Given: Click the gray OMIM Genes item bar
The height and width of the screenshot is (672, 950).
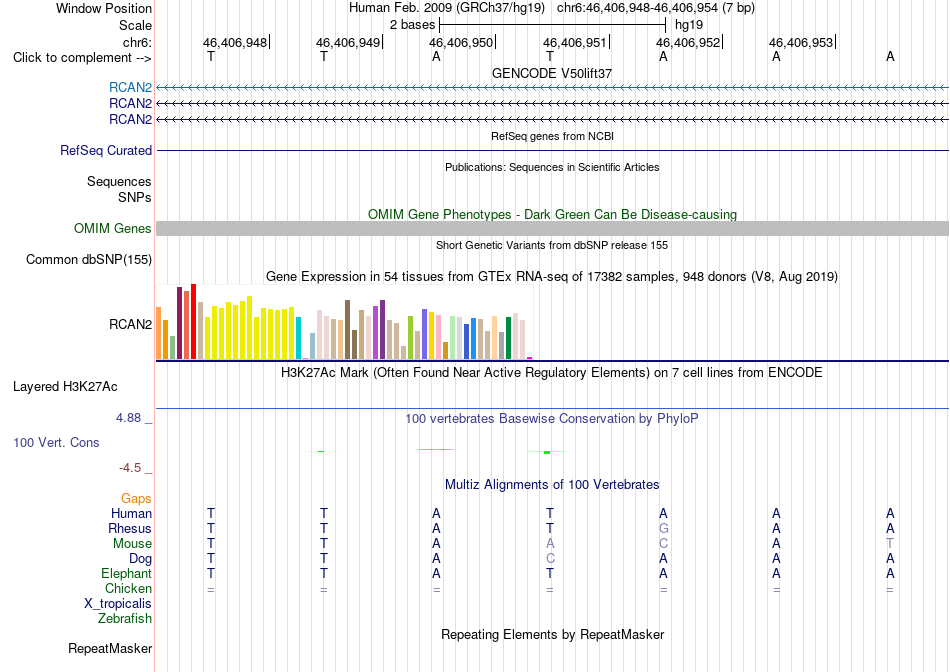Looking at the screenshot, I should point(553,228).
